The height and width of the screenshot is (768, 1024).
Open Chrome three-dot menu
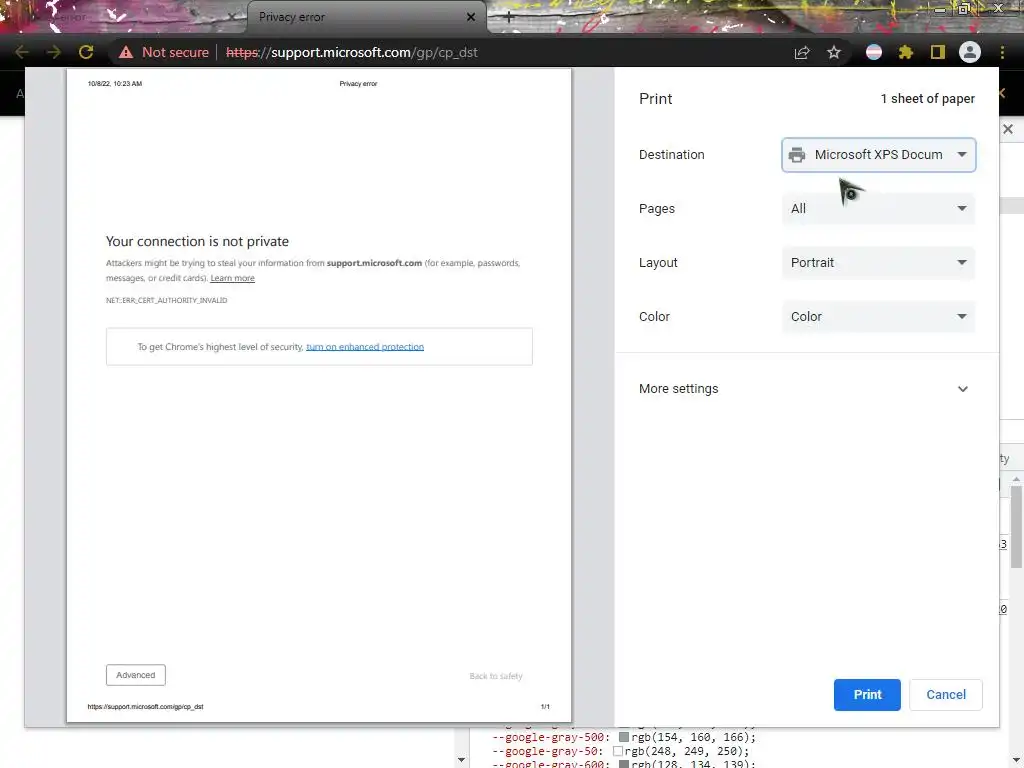tap(1002, 52)
